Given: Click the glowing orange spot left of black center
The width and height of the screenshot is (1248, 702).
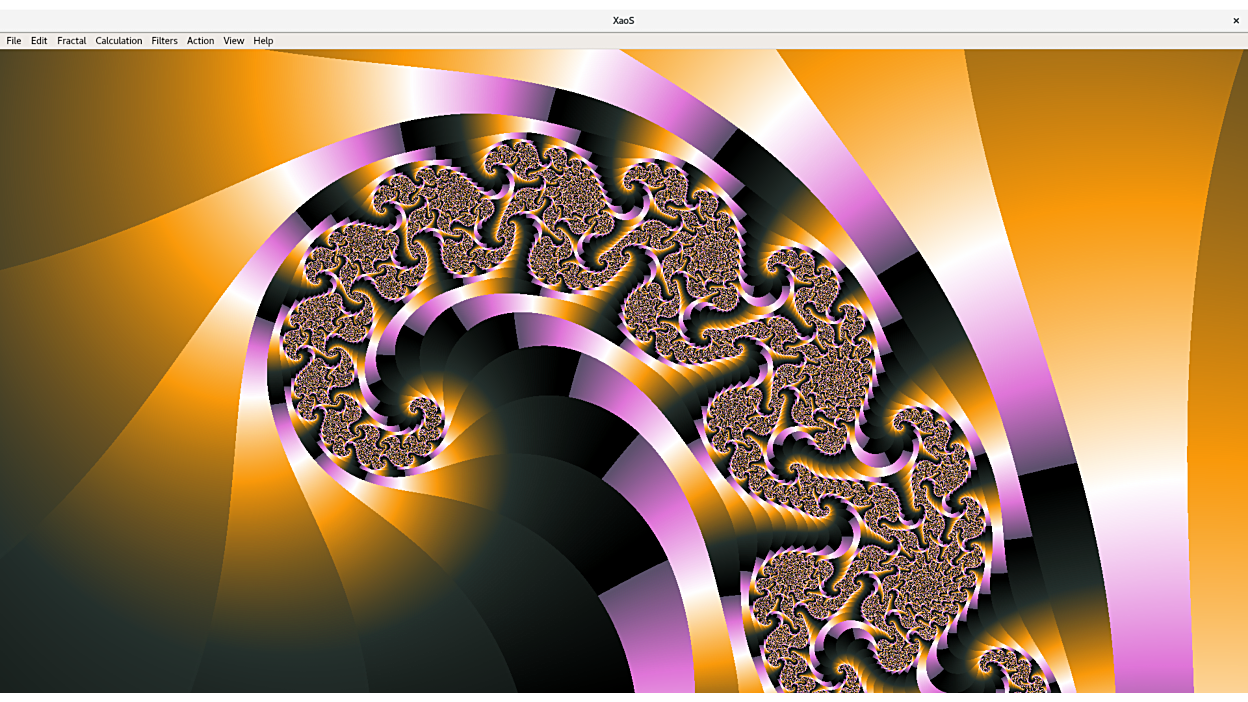Looking at the screenshot, I should click(x=468, y=398).
